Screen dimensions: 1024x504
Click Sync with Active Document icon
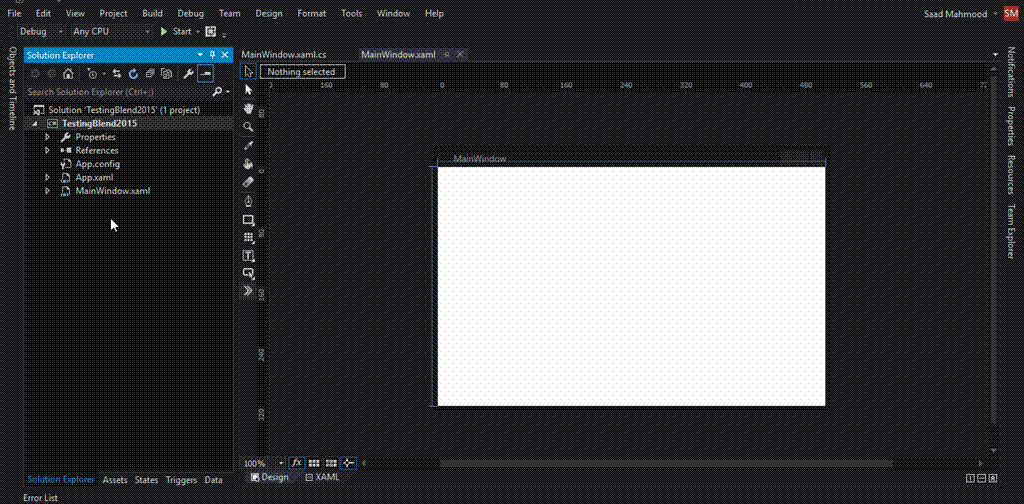coord(117,74)
